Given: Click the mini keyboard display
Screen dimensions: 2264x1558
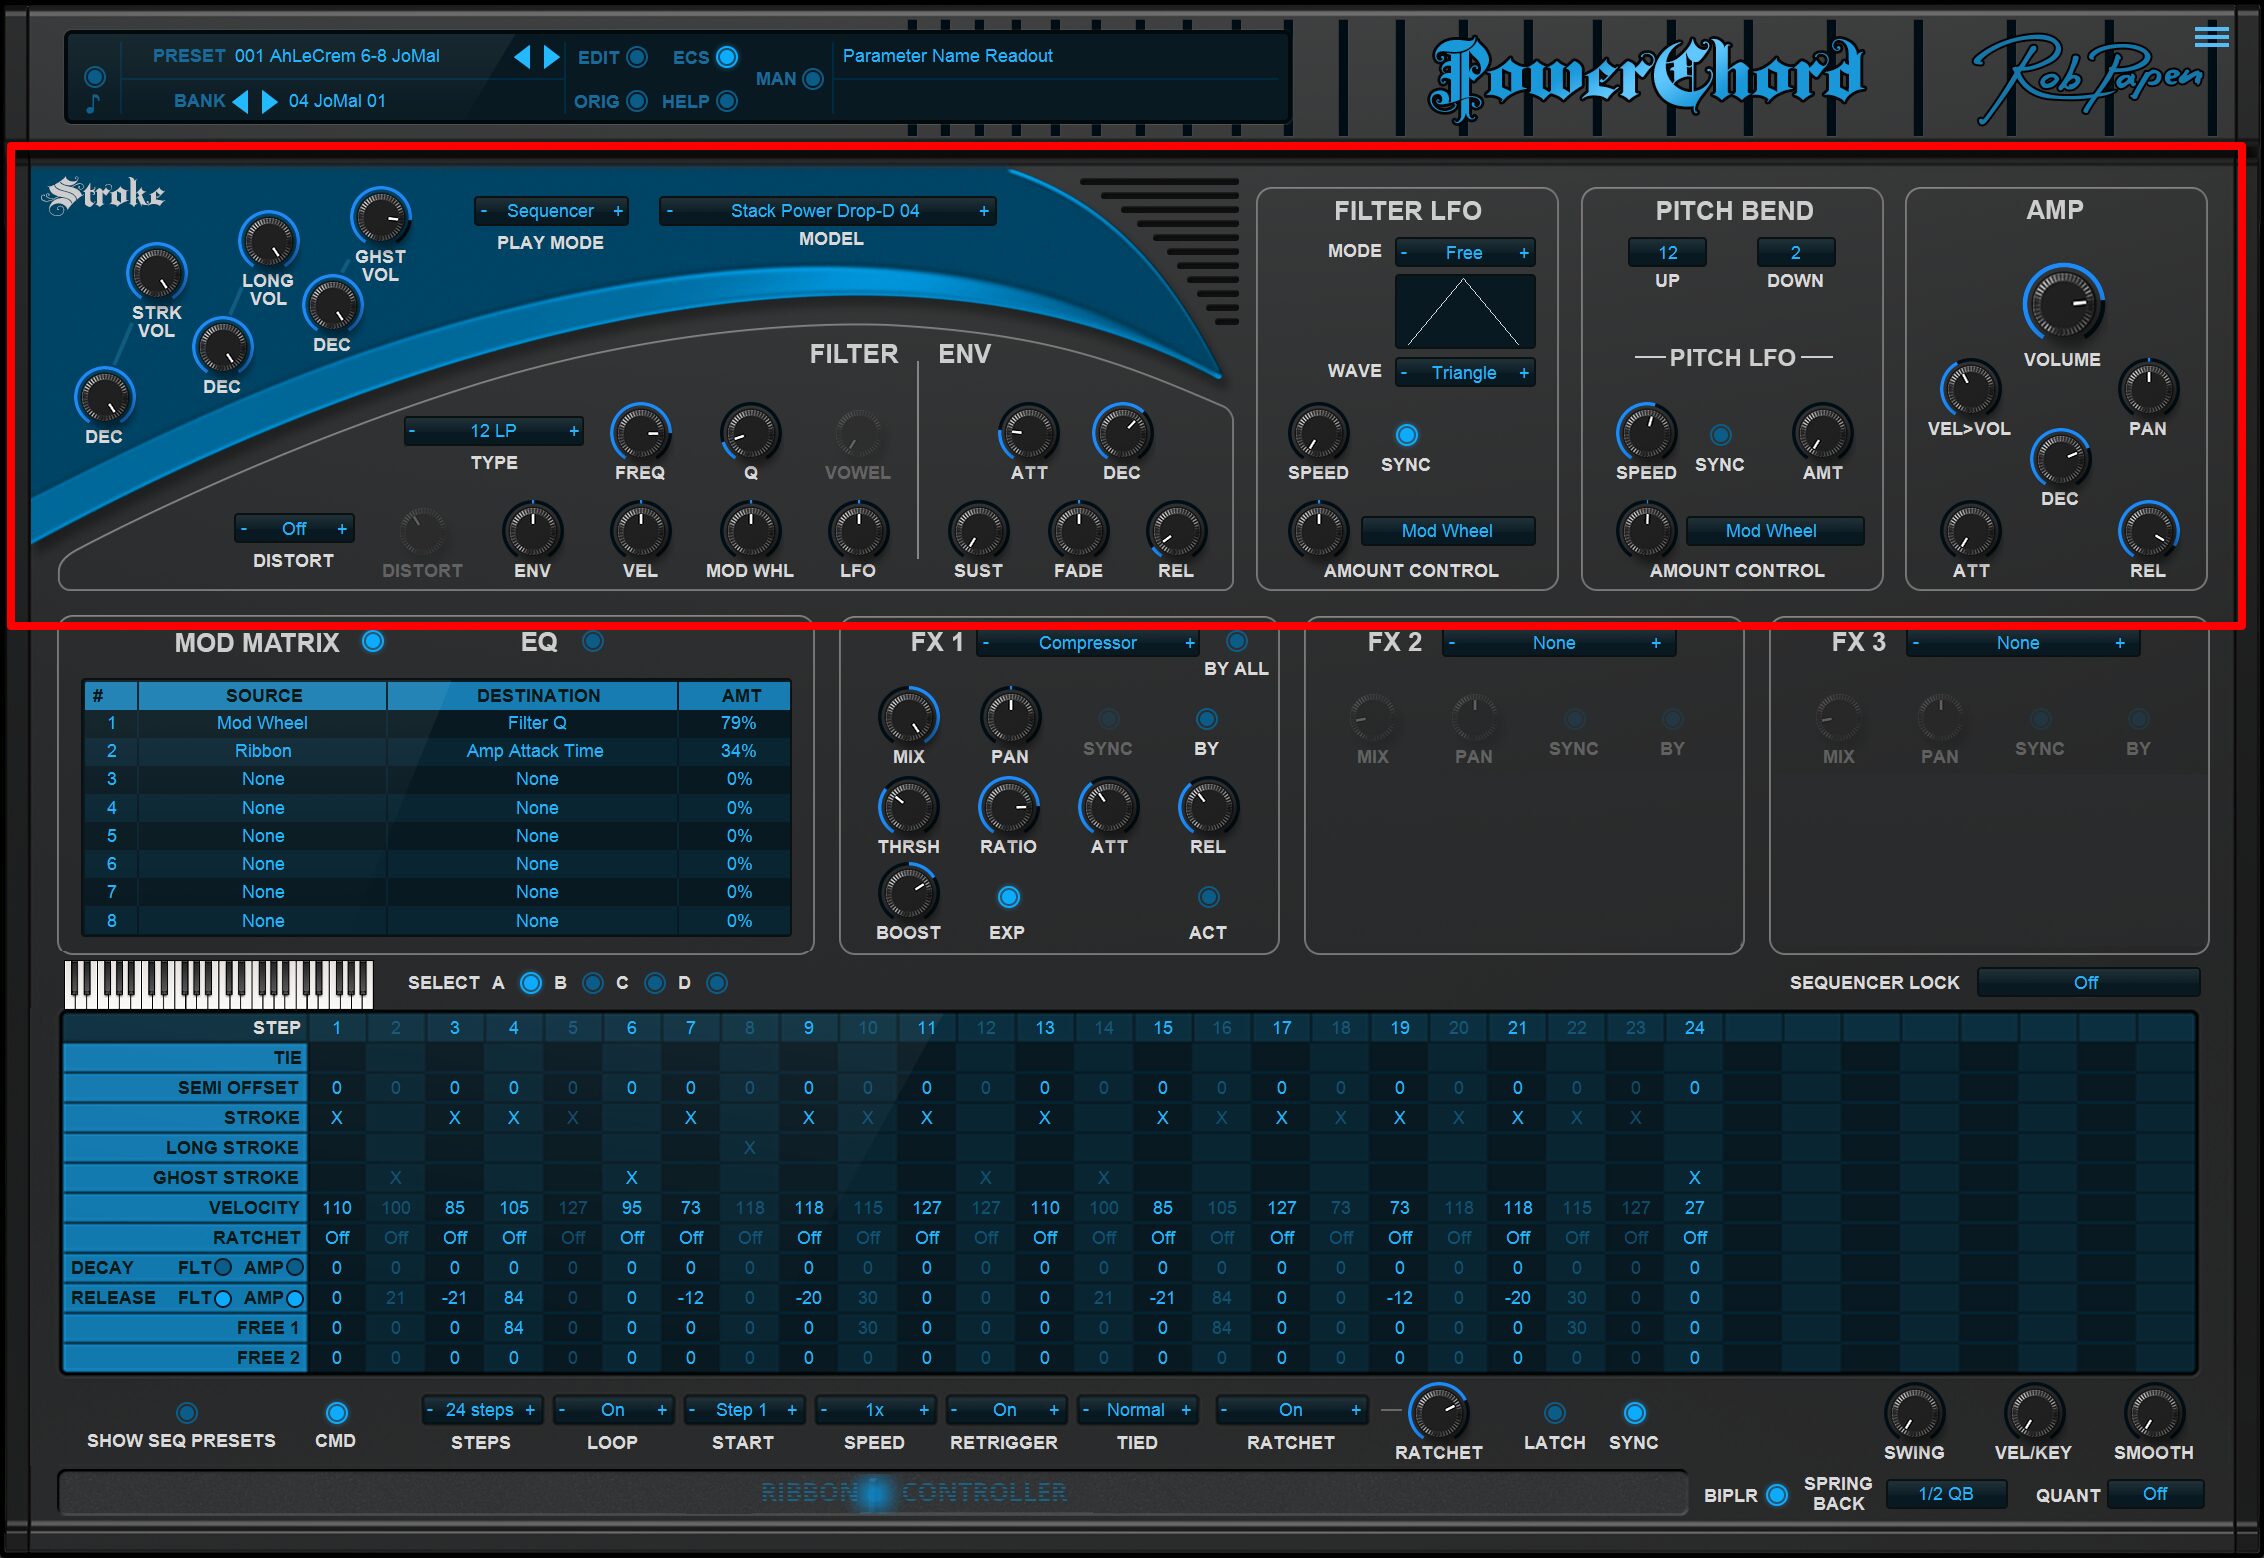Looking at the screenshot, I should pyautogui.click(x=219, y=985).
